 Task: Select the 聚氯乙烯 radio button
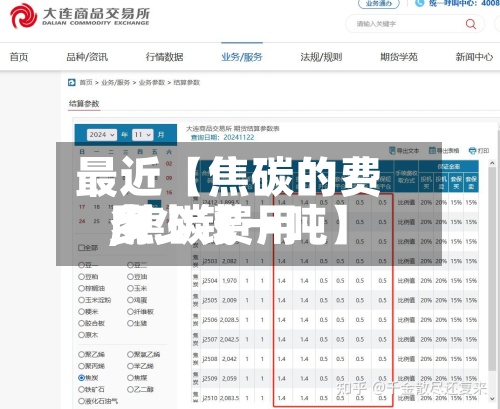pos(130,354)
